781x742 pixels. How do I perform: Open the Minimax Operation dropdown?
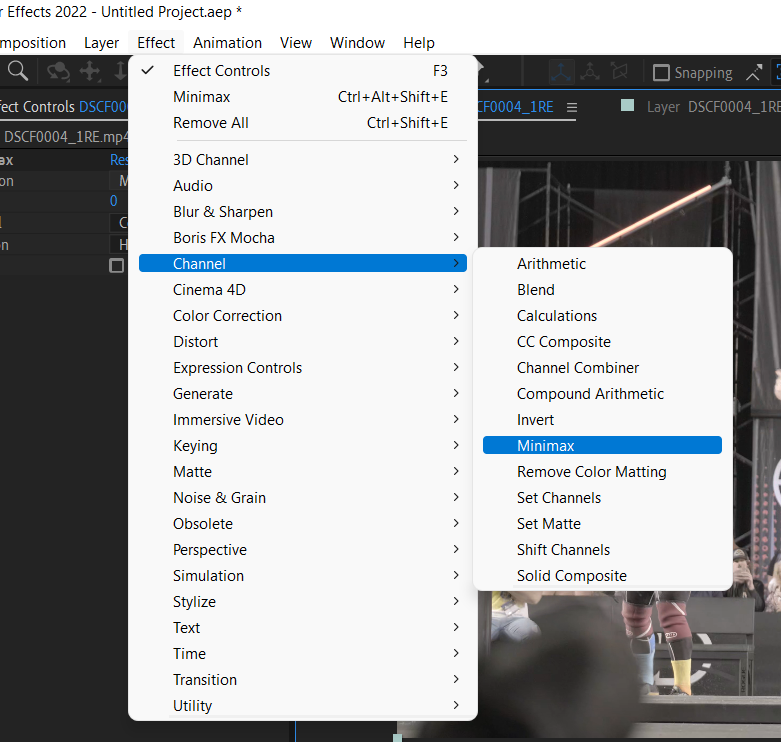coord(120,181)
